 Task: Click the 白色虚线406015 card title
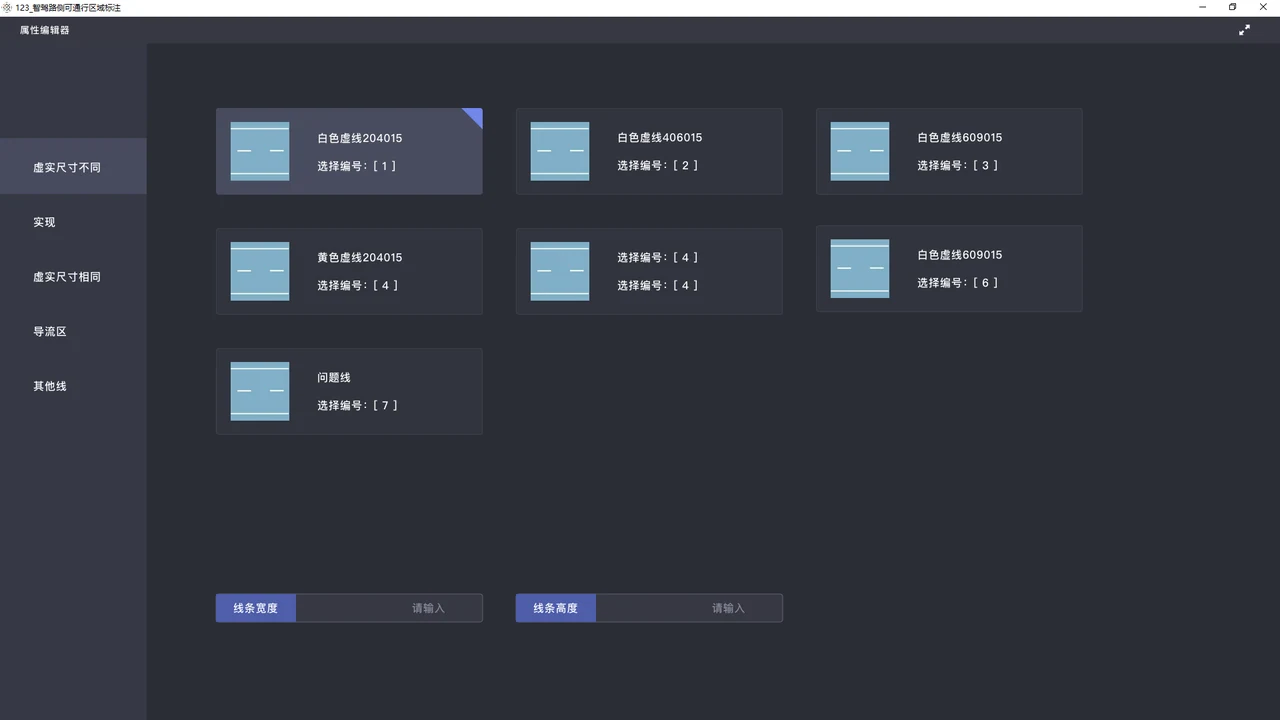coord(660,138)
